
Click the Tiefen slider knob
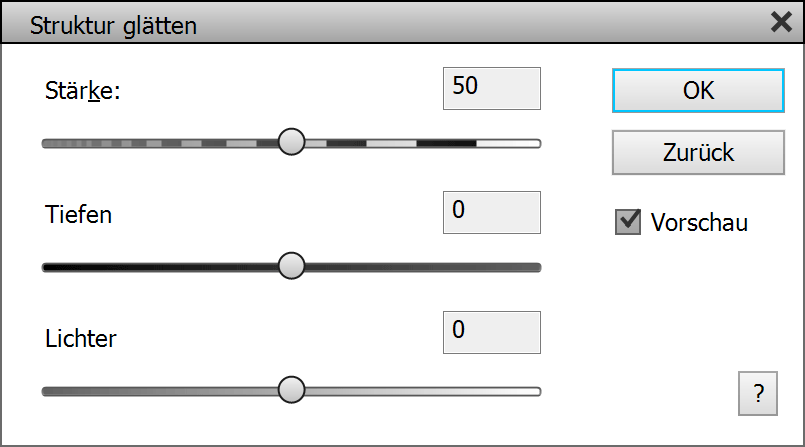click(x=291, y=266)
